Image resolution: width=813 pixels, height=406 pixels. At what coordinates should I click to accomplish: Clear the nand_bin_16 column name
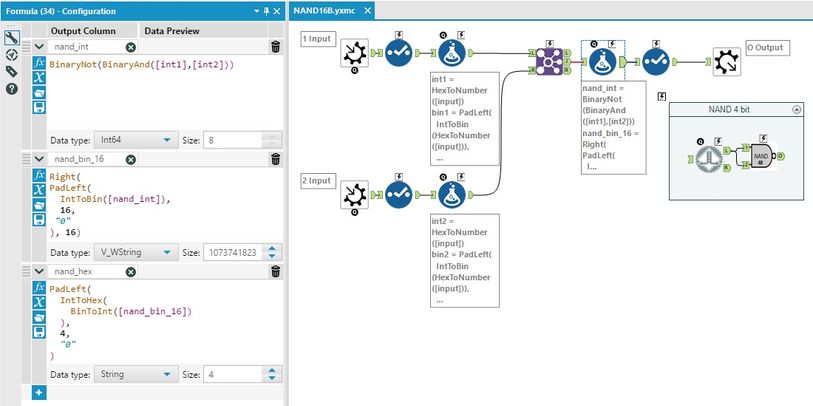click(x=131, y=160)
